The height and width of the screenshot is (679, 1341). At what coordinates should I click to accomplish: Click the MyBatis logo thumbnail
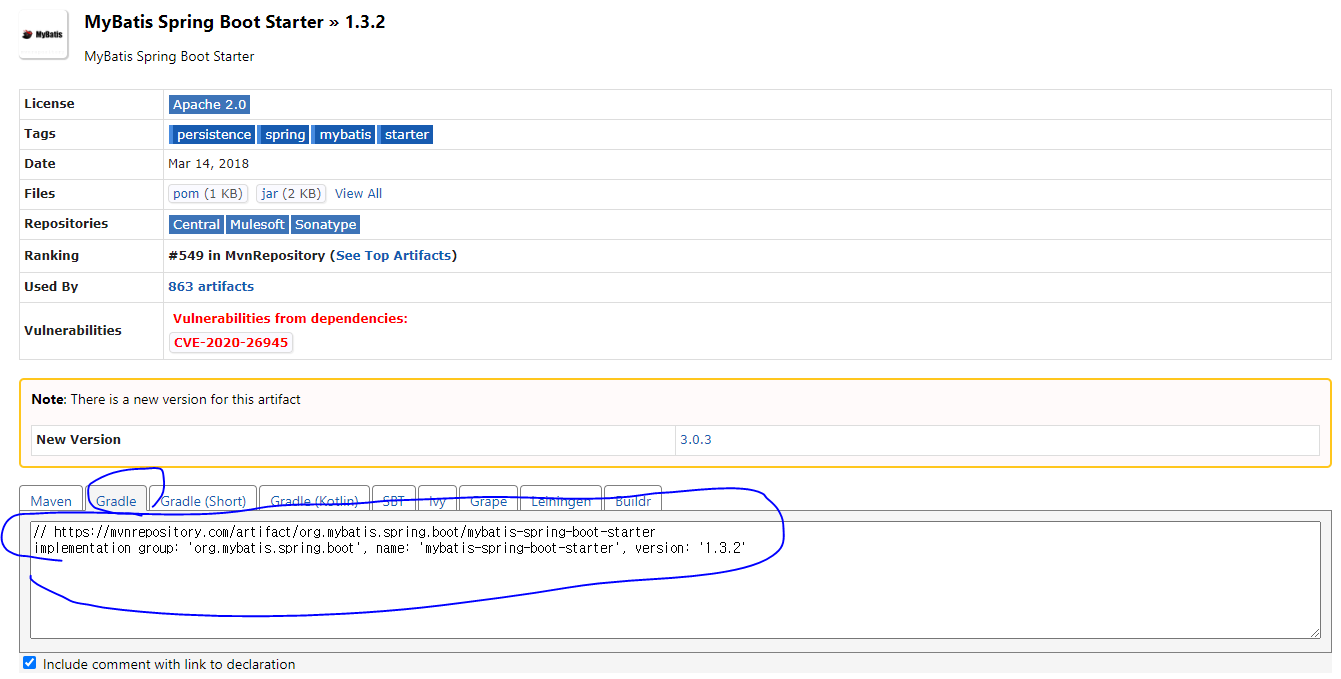click(x=44, y=34)
